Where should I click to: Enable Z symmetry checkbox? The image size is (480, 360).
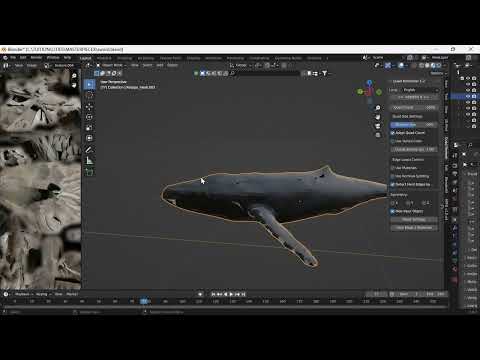point(424,203)
